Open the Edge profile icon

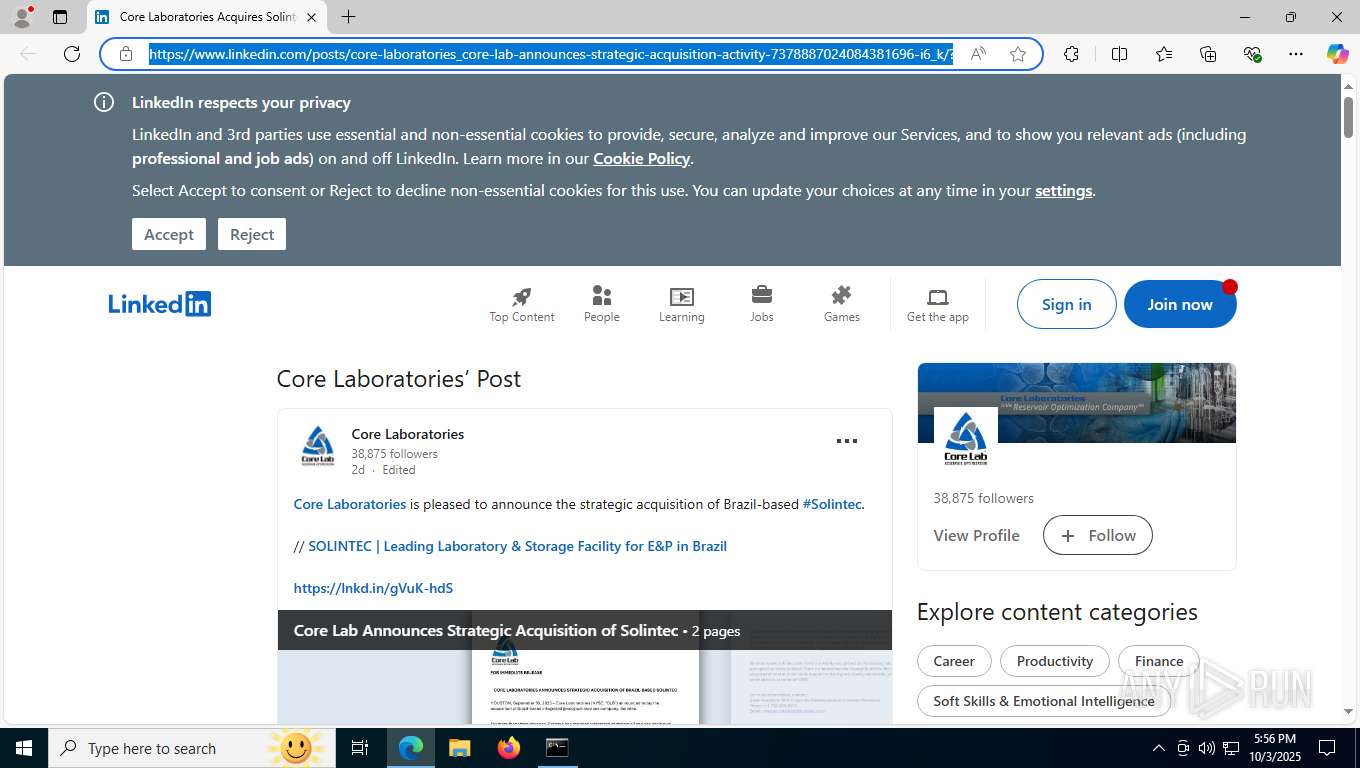coord(22,17)
